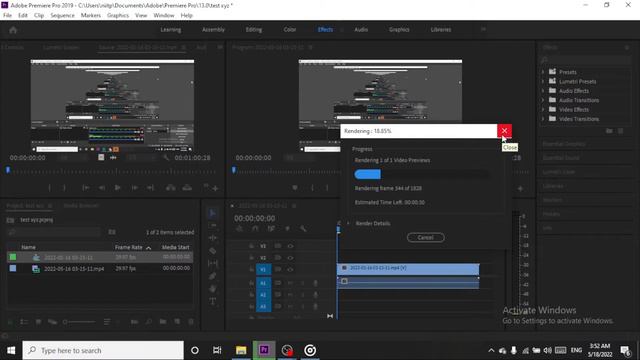Expand the Video Effects folder
Screen dimensions: 640x360
tap(543, 109)
